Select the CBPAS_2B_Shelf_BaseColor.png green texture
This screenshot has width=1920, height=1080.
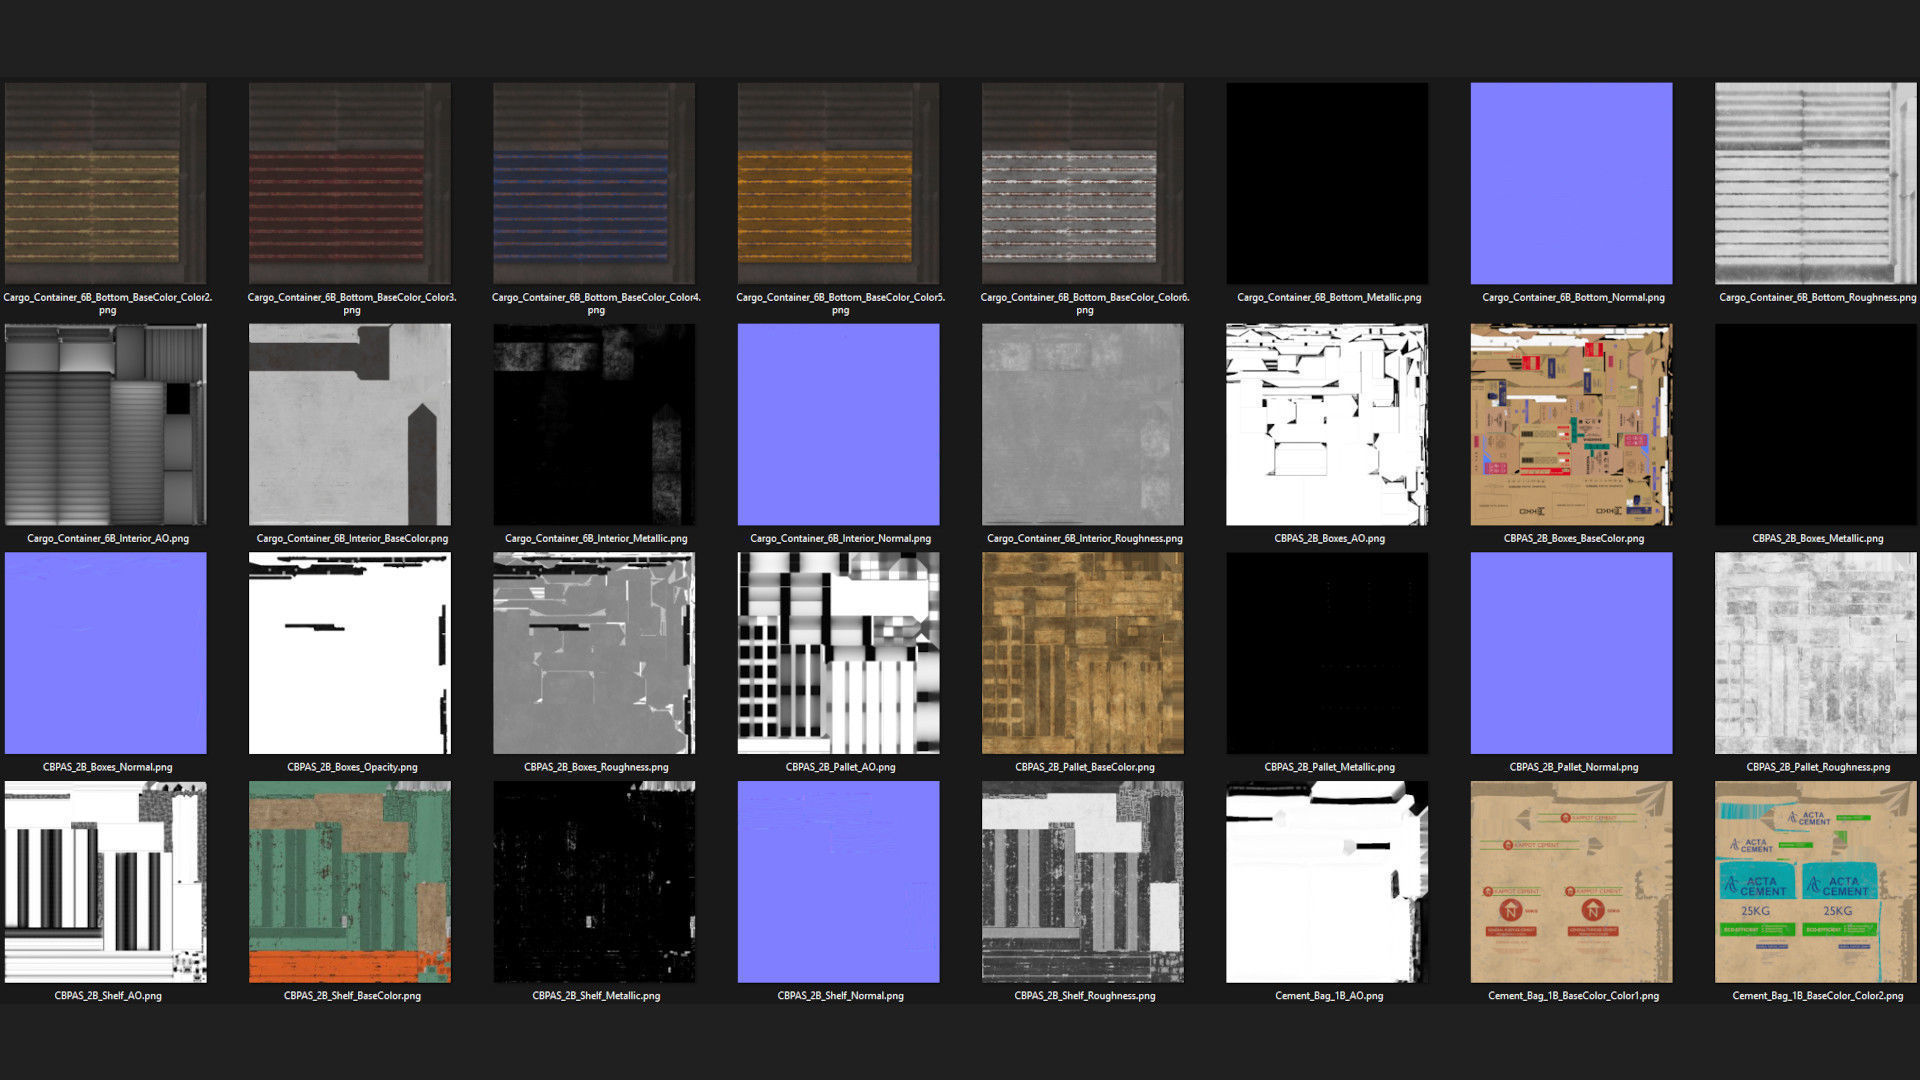point(349,882)
